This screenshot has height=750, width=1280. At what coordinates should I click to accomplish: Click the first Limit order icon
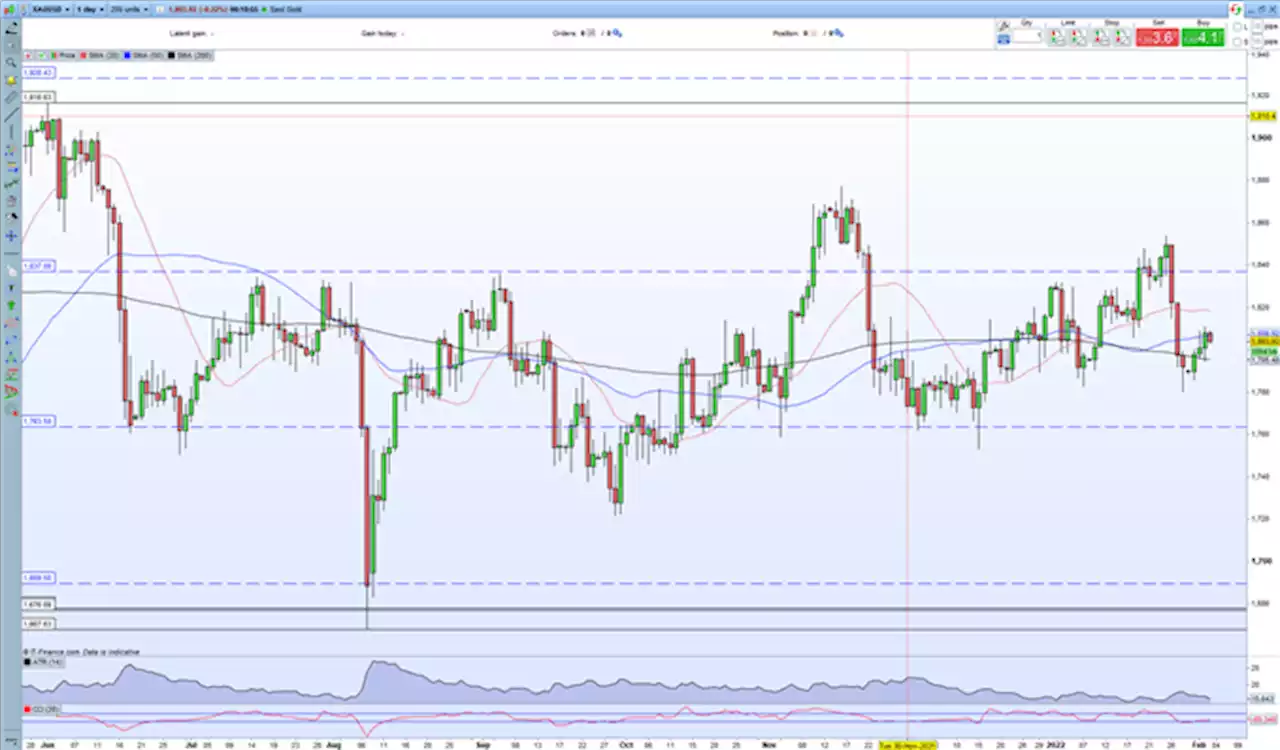pyautogui.click(x=1056, y=37)
